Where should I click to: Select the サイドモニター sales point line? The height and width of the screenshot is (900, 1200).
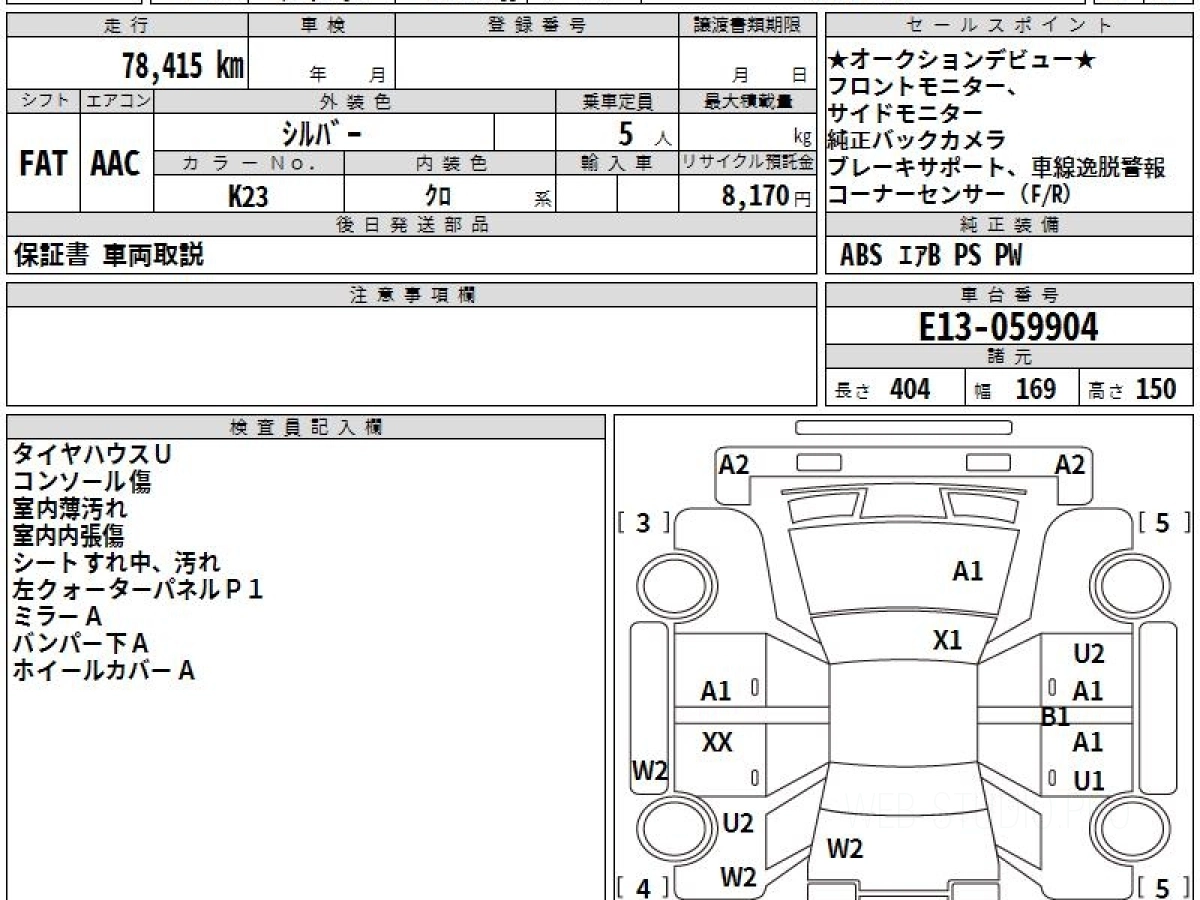point(906,113)
